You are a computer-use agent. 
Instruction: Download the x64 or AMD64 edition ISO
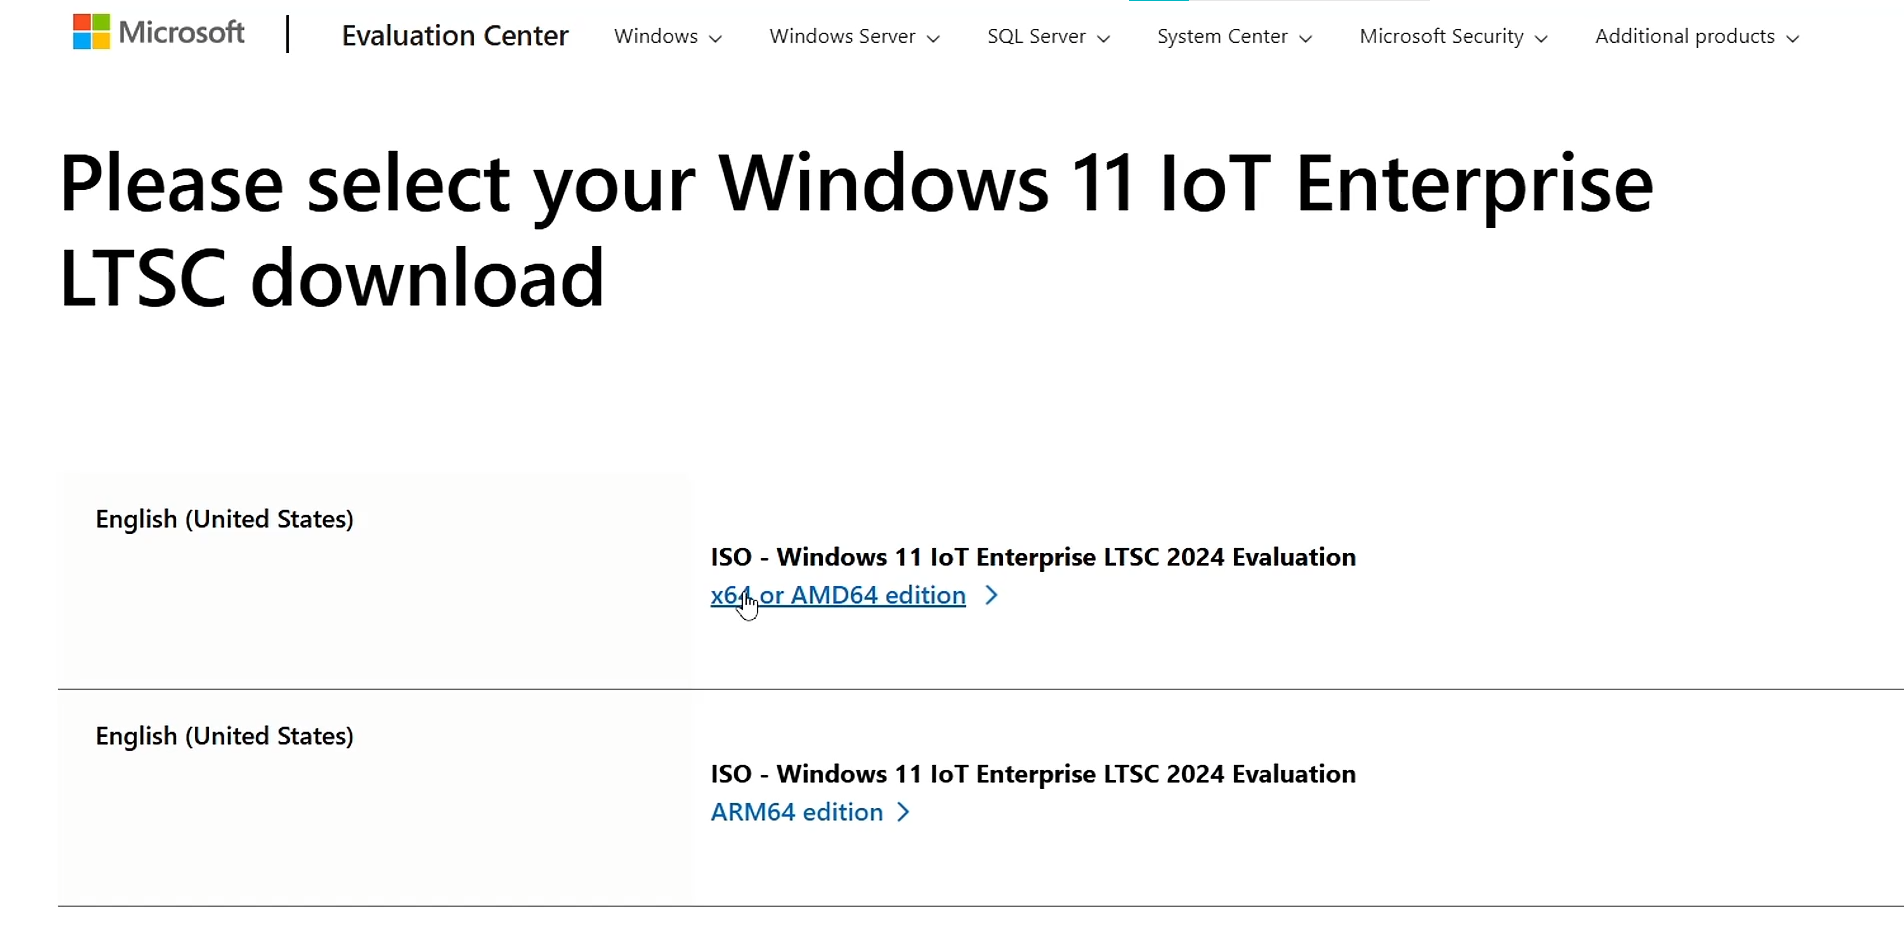pos(837,595)
